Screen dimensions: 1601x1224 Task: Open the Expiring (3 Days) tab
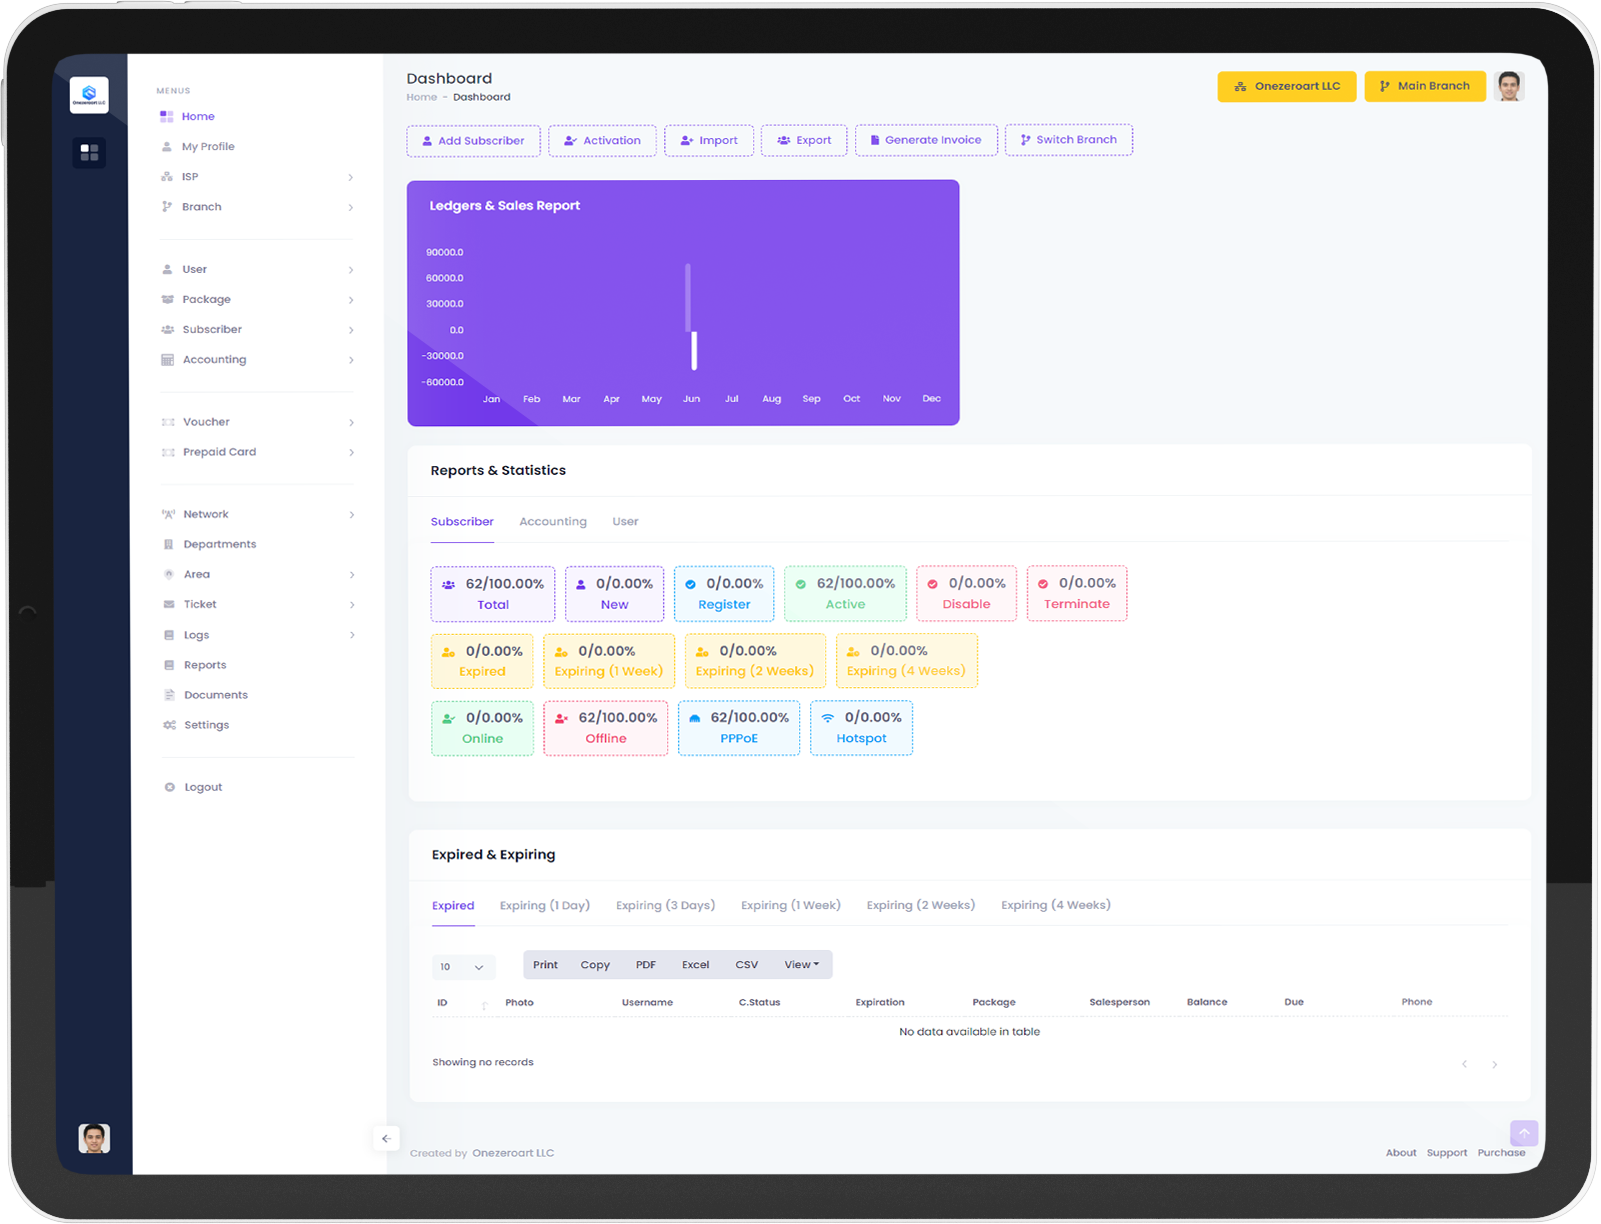665,906
